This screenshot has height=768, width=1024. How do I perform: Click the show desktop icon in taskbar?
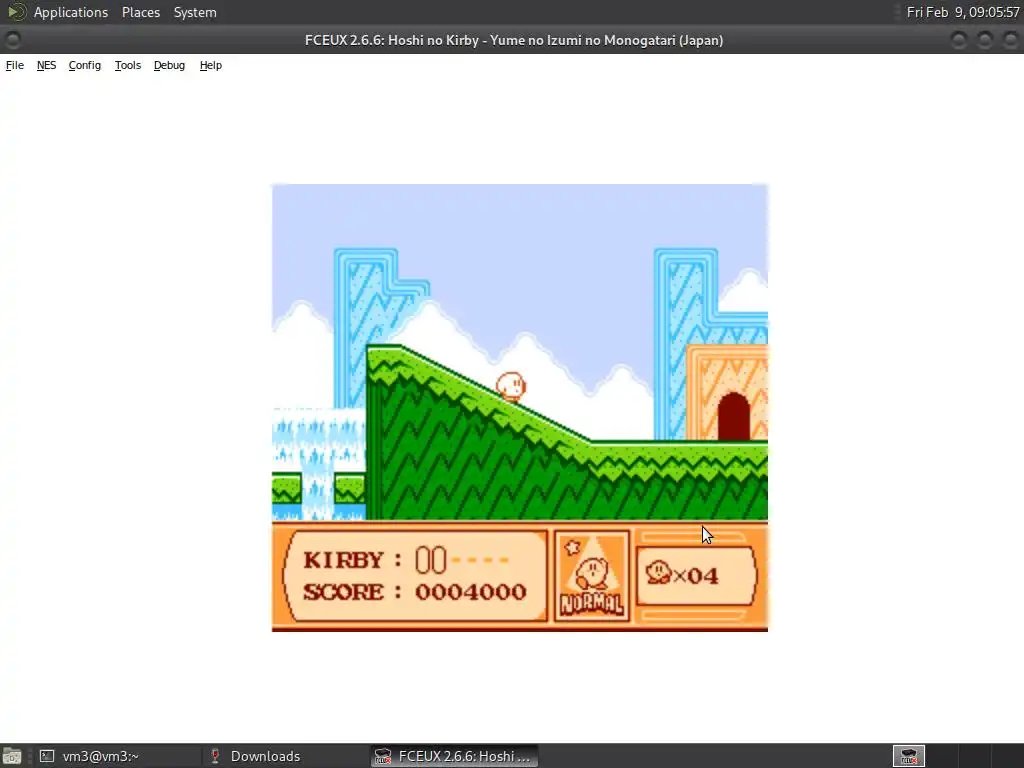point(12,756)
